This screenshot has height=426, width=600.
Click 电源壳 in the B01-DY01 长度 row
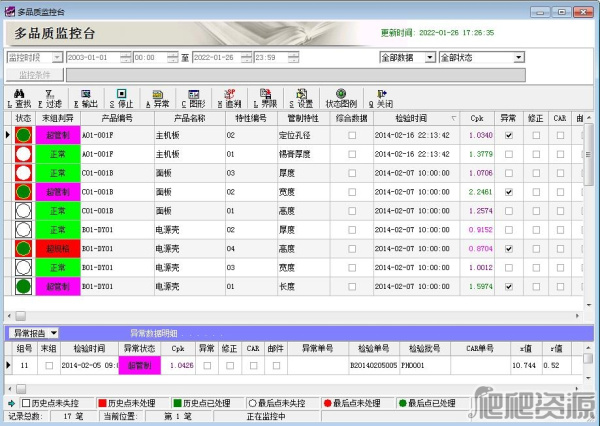coord(167,286)
